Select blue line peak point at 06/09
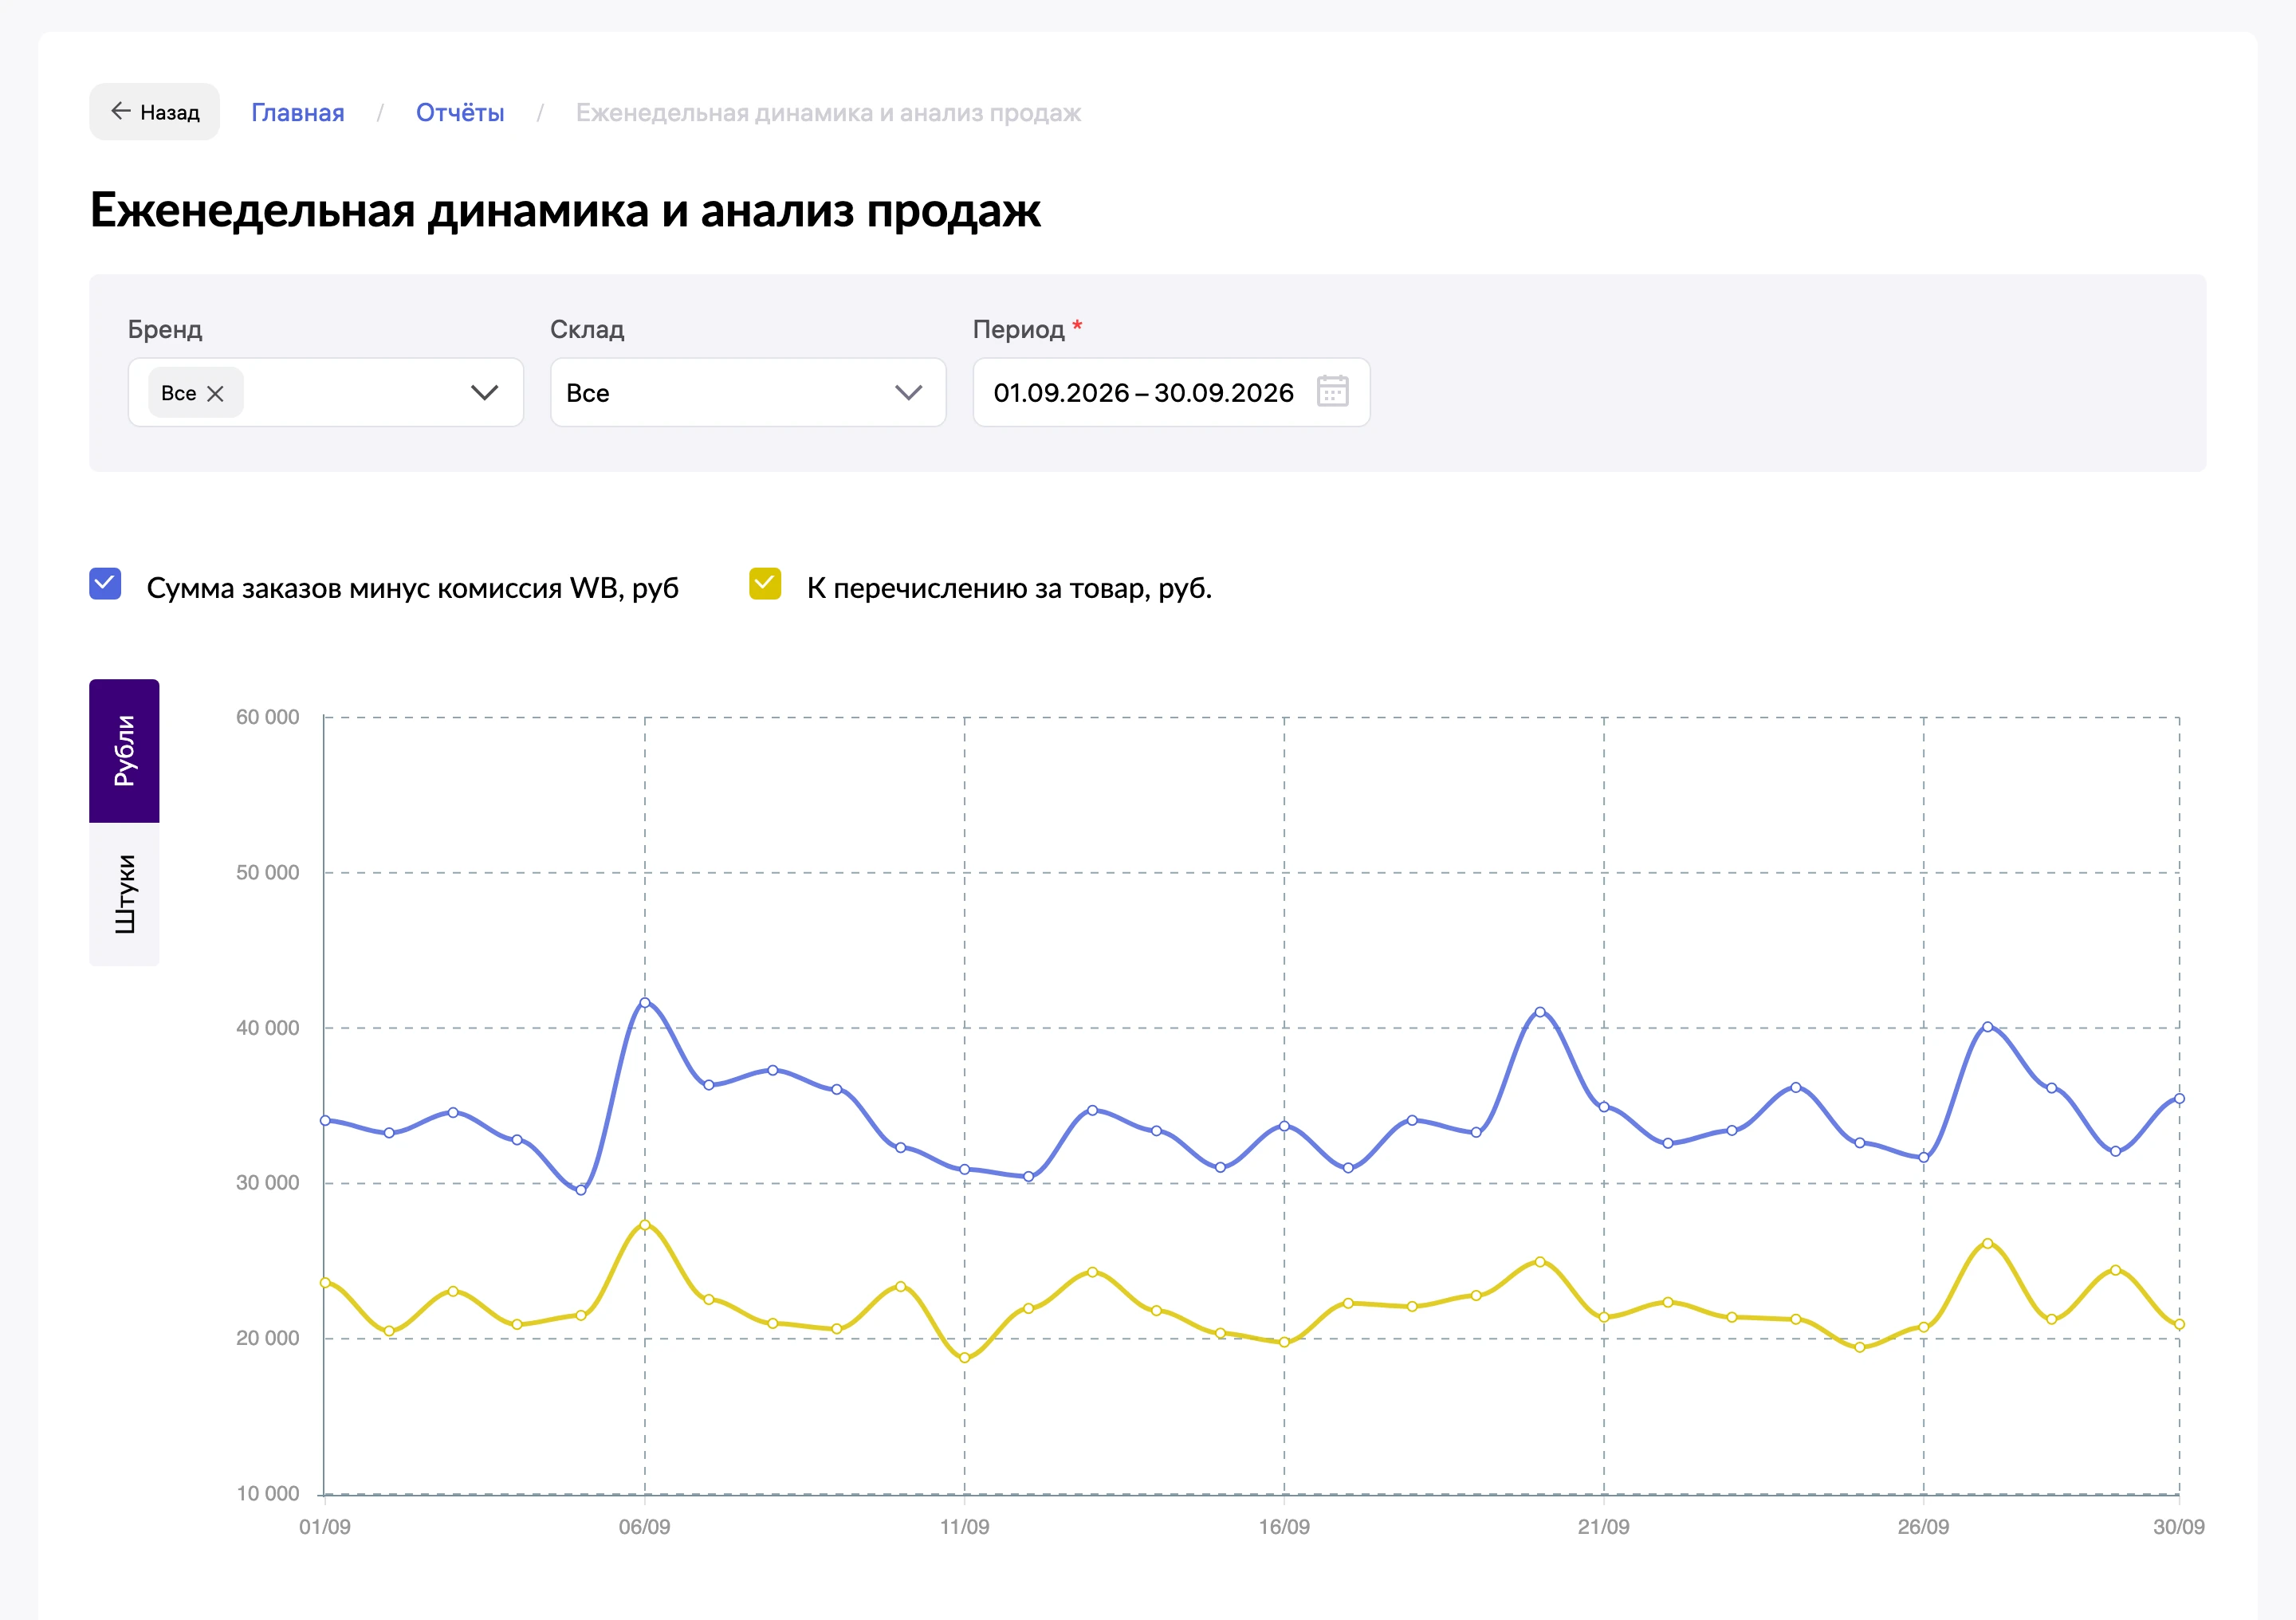Screen dimensions: 2296x1620 pyautogui.click(x=645, y=1002)
